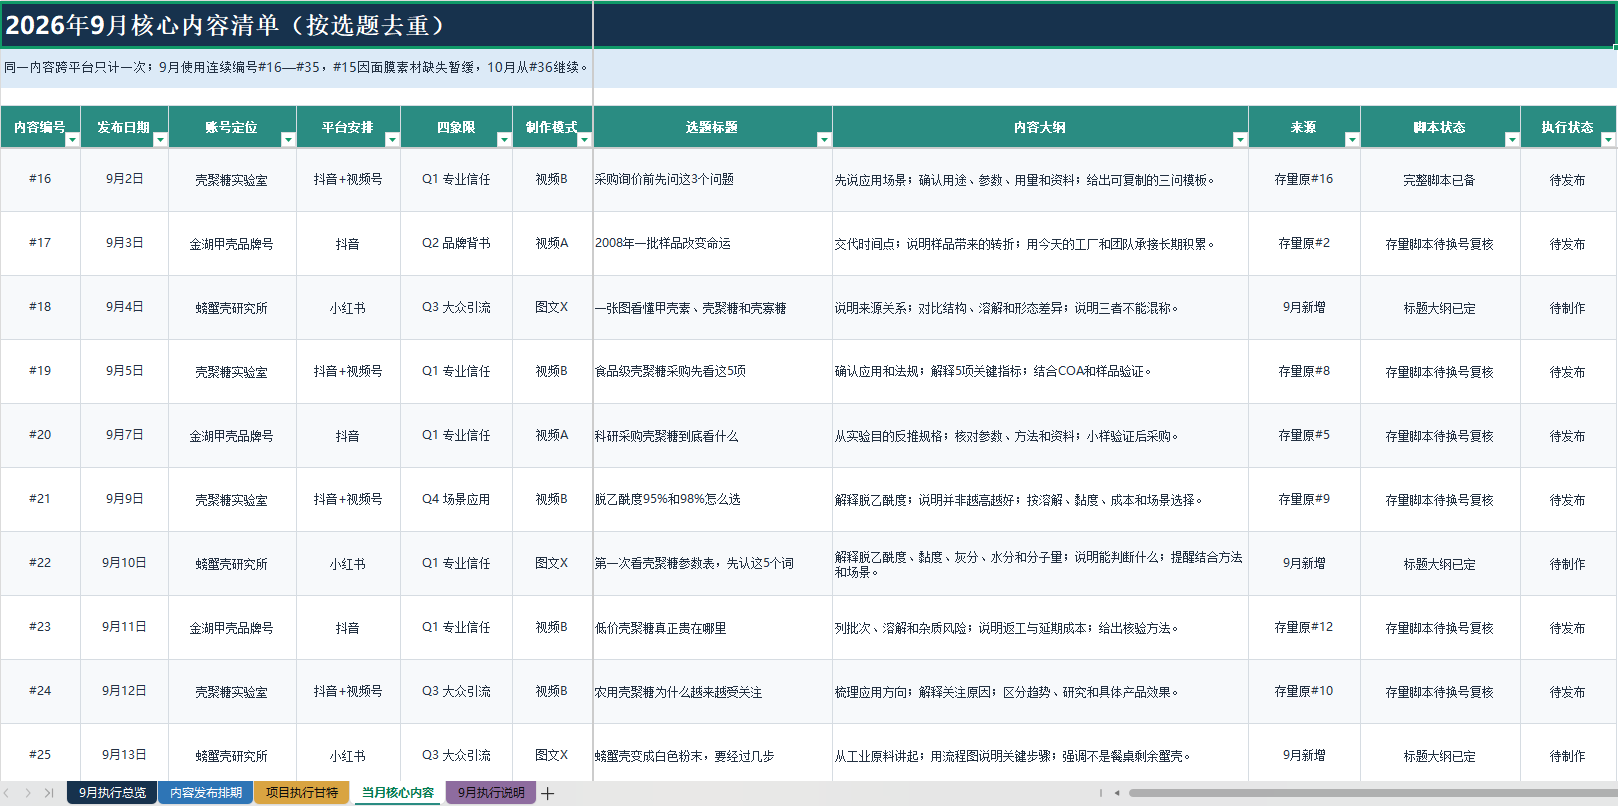Select the Q2 品牌背书 cell
Screen dimensions: 1618x806
(456, 243)
